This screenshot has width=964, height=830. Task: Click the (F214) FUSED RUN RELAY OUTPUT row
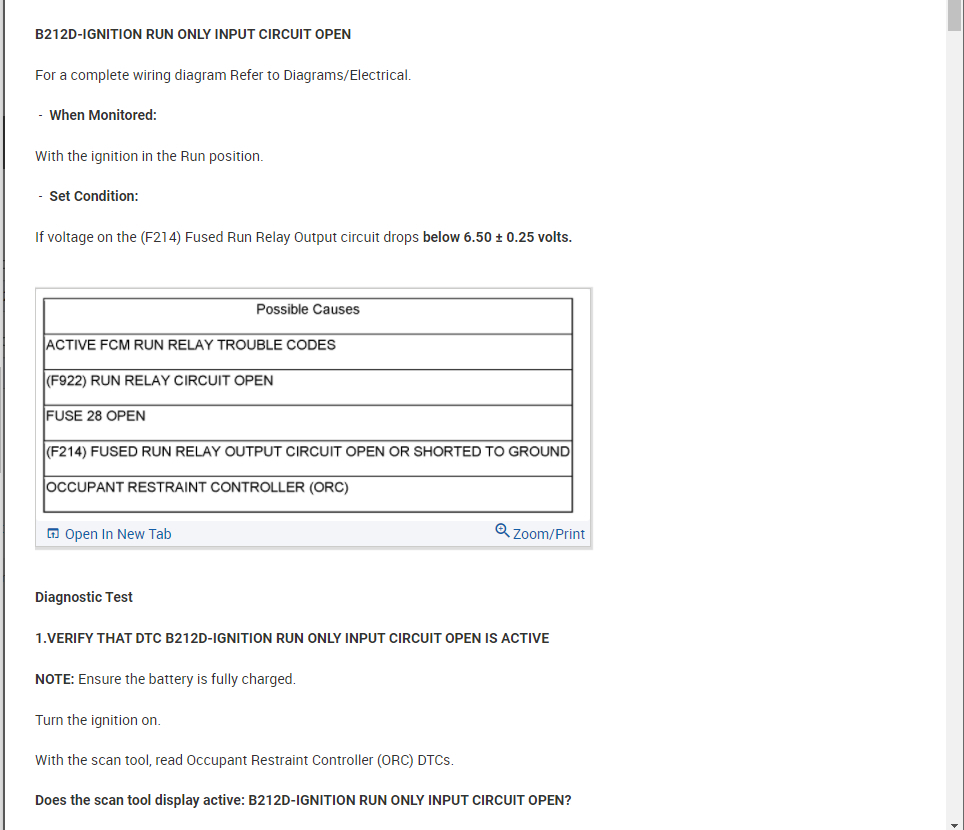point(308,452)
